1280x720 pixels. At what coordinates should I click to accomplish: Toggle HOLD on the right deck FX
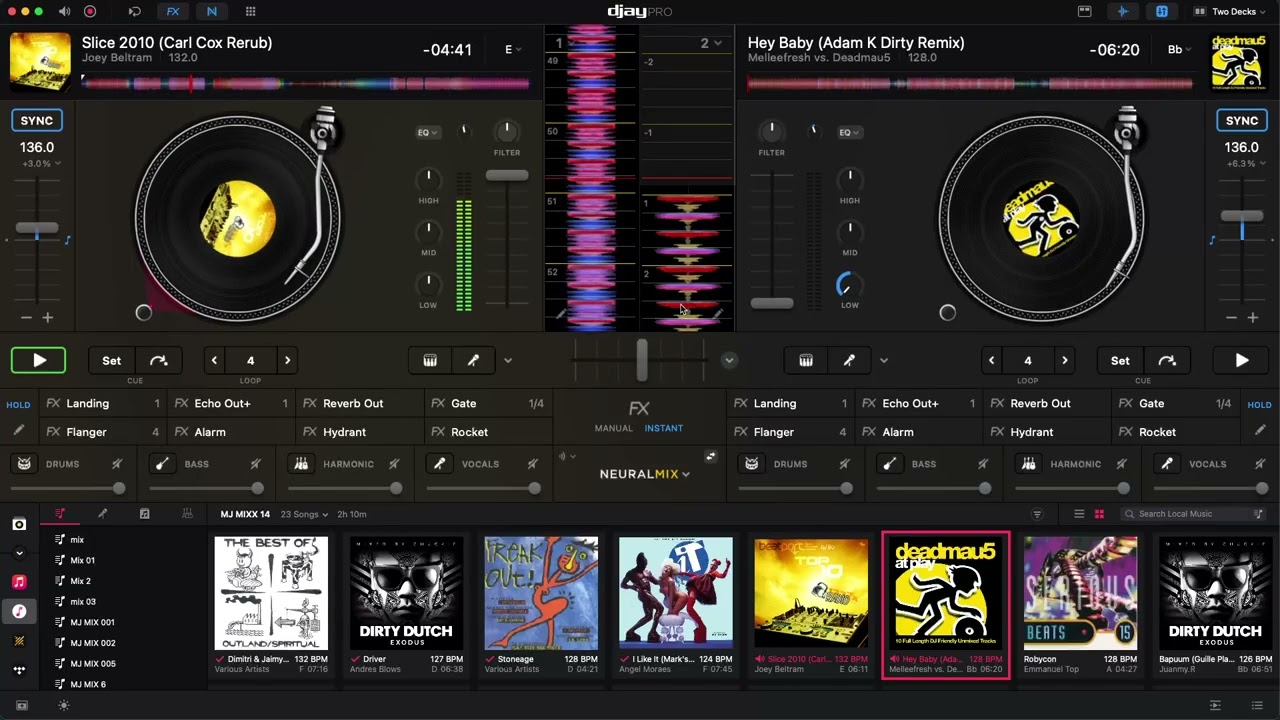tap(1260, 405)
